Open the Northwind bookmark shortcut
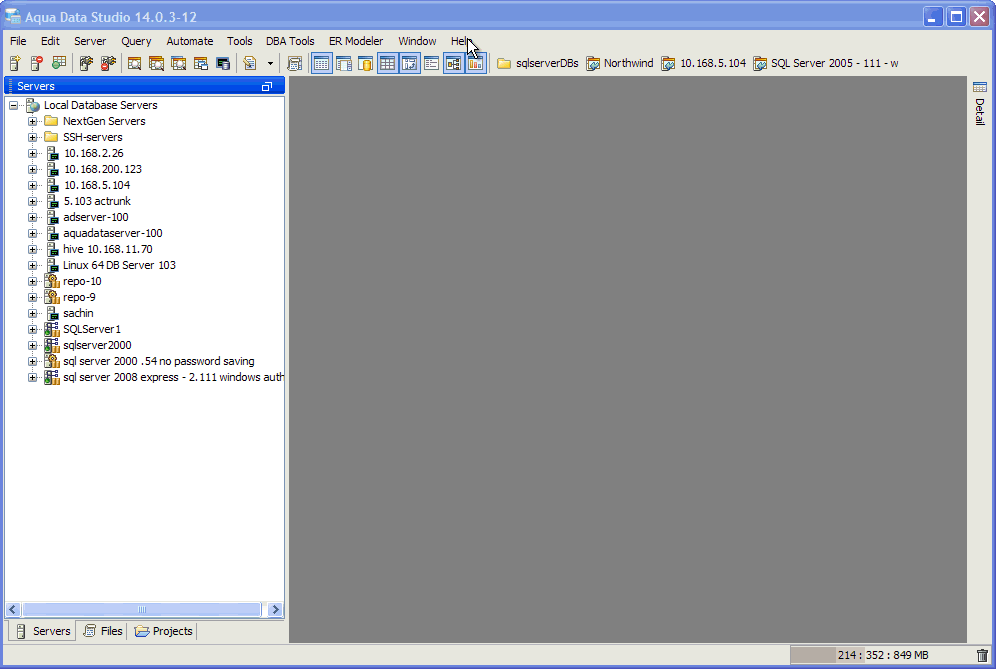 tap(619, 63)
